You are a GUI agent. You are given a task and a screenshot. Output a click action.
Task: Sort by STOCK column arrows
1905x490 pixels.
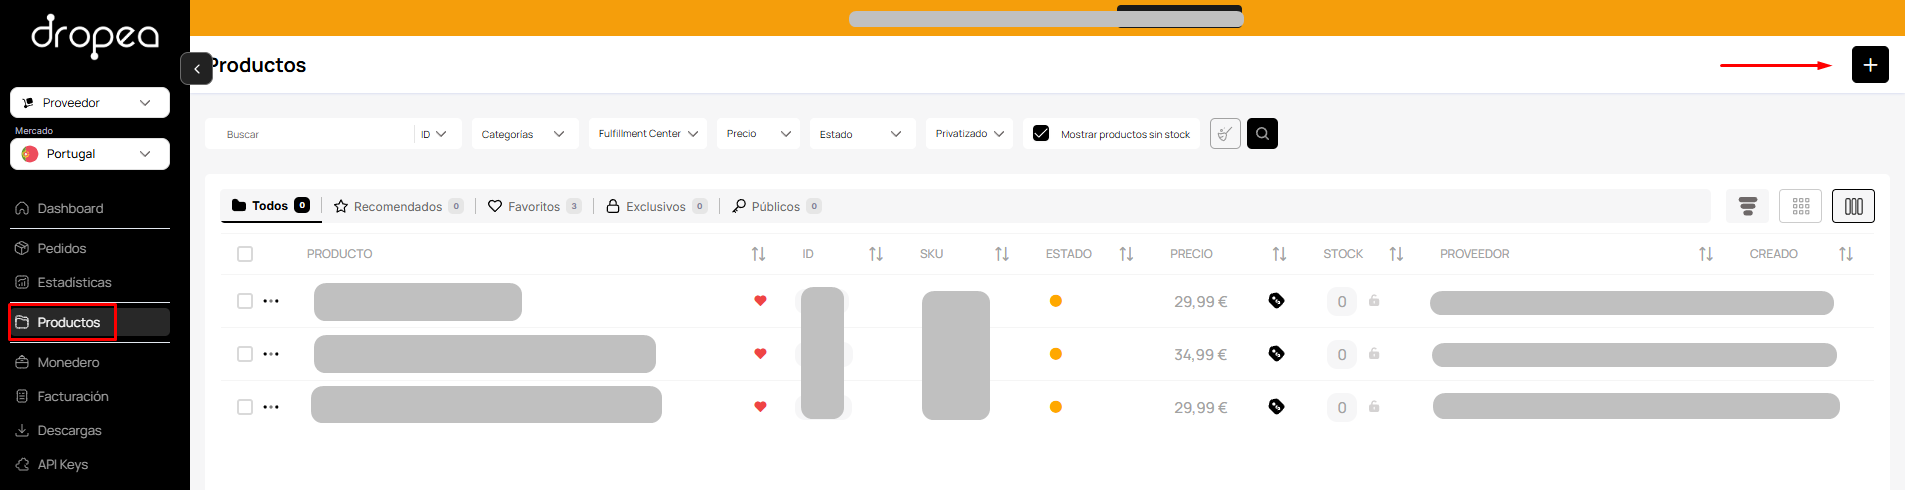pyautogui.click(x=1396, y=254)
